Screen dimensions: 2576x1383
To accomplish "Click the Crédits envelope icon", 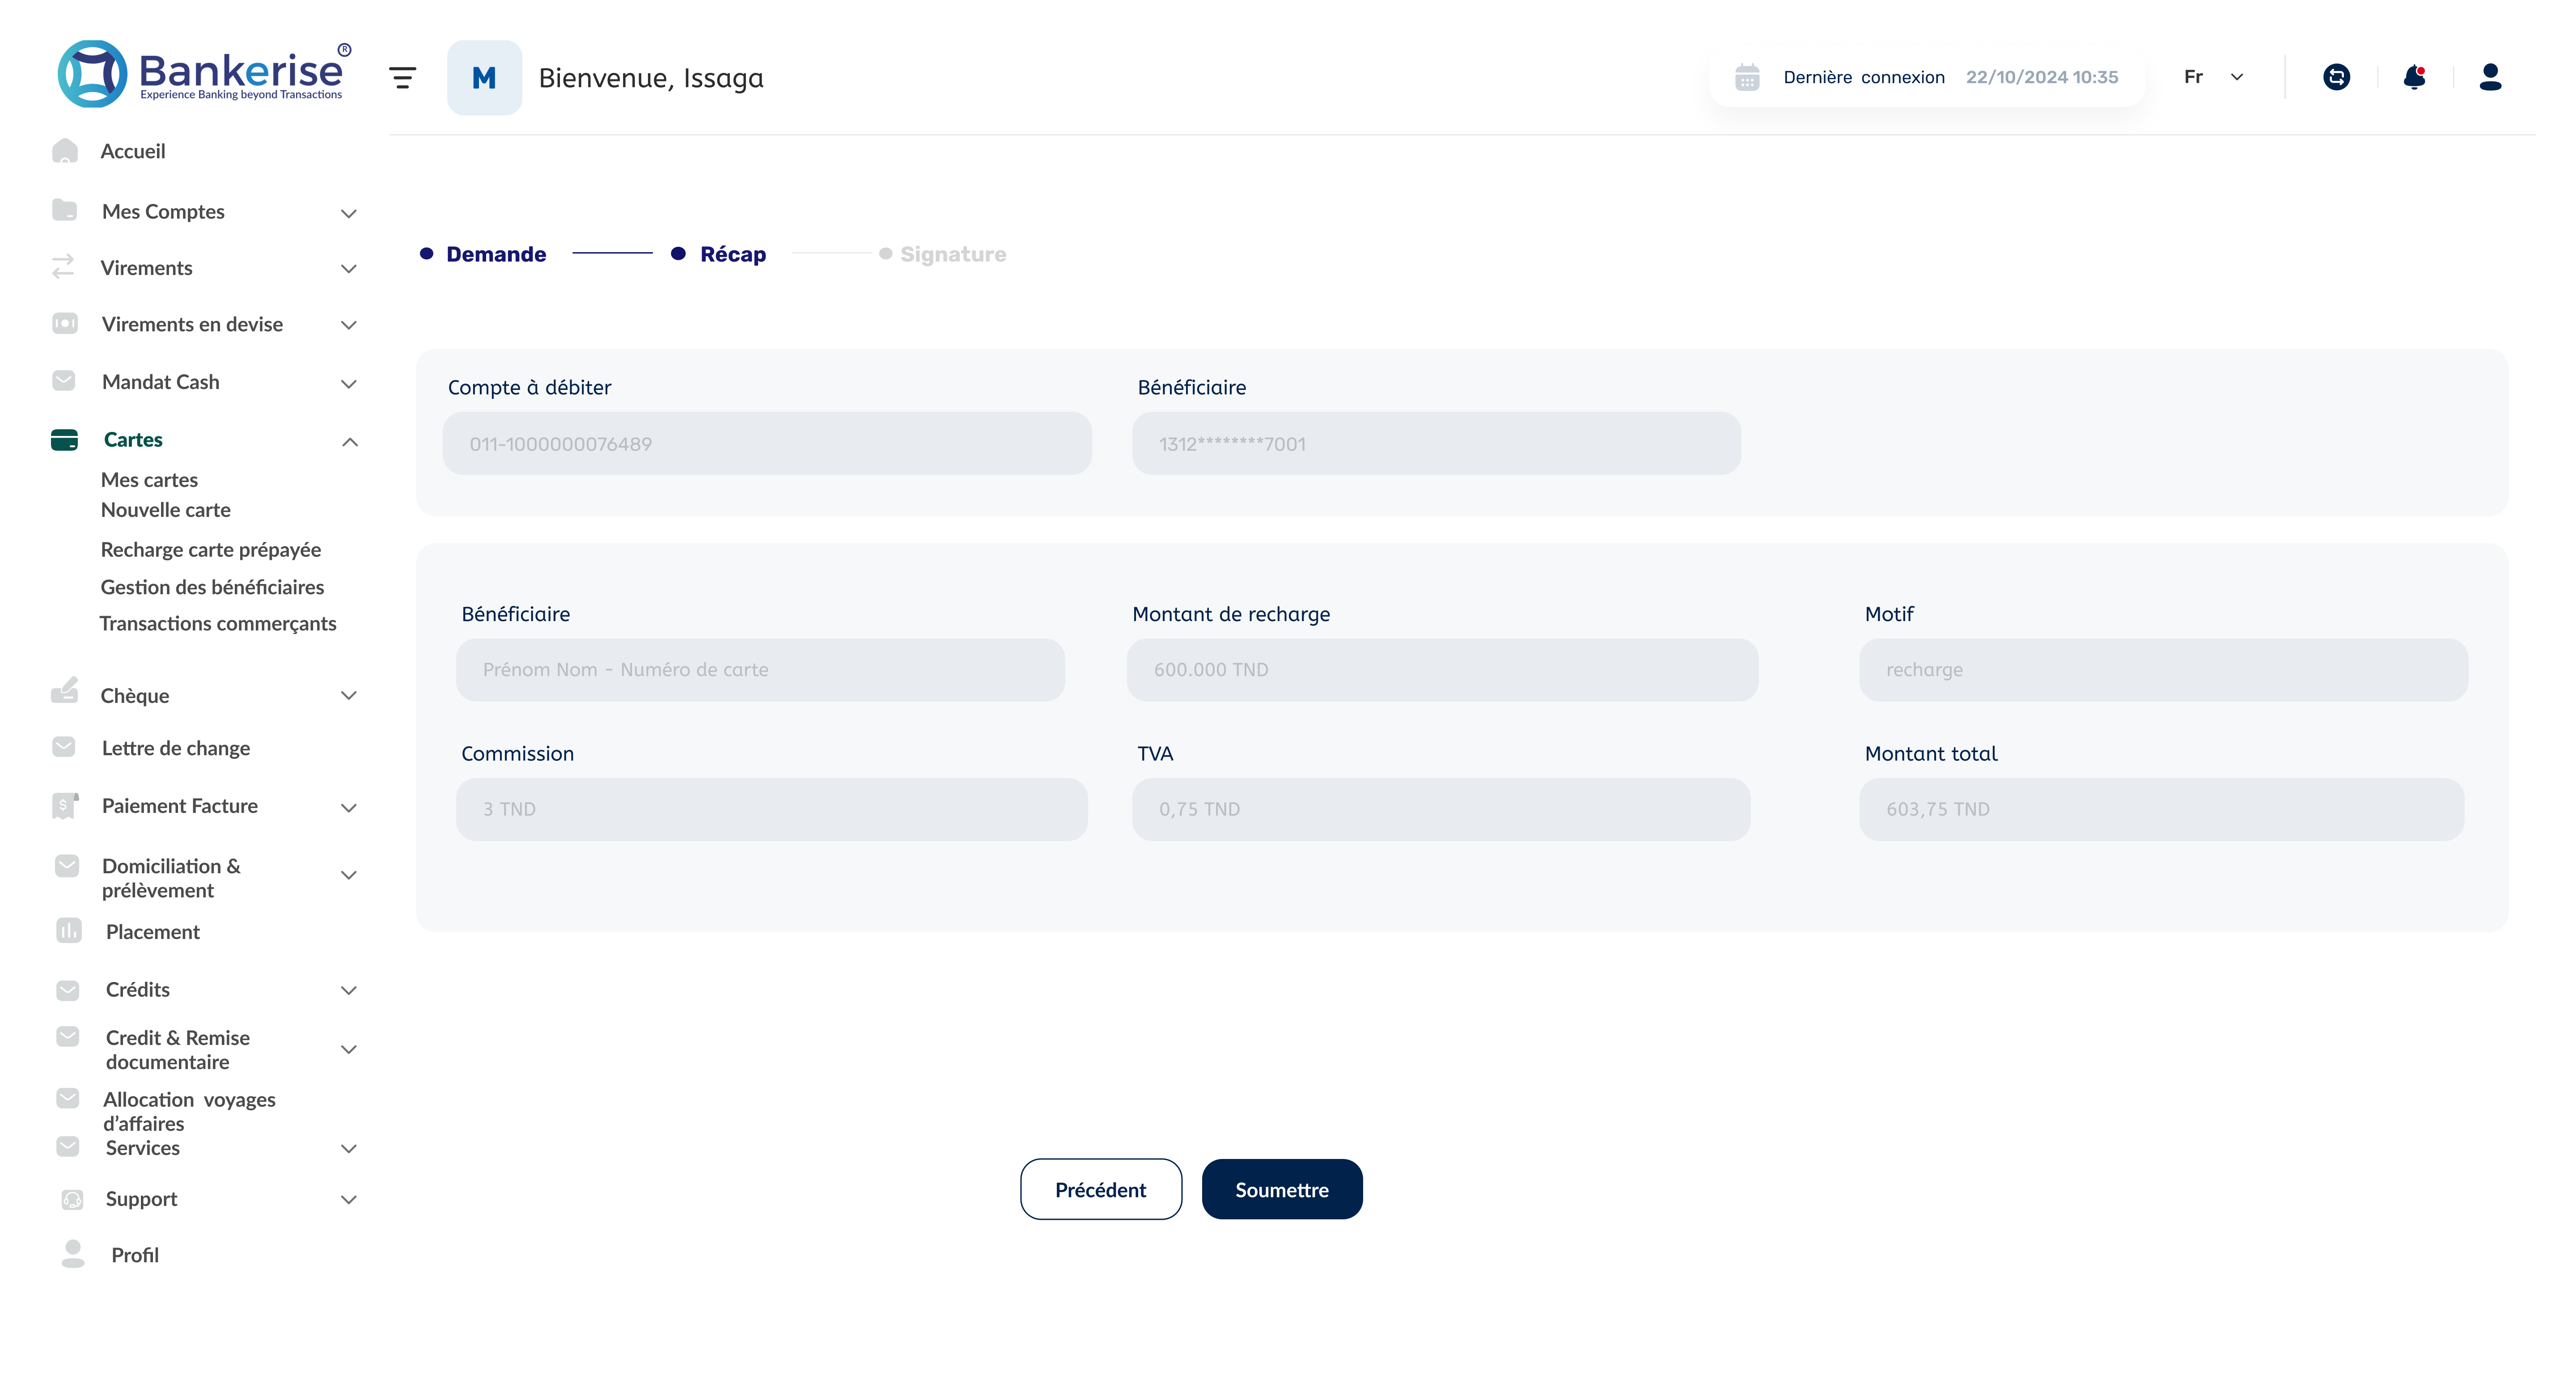I will coord(68,990).
